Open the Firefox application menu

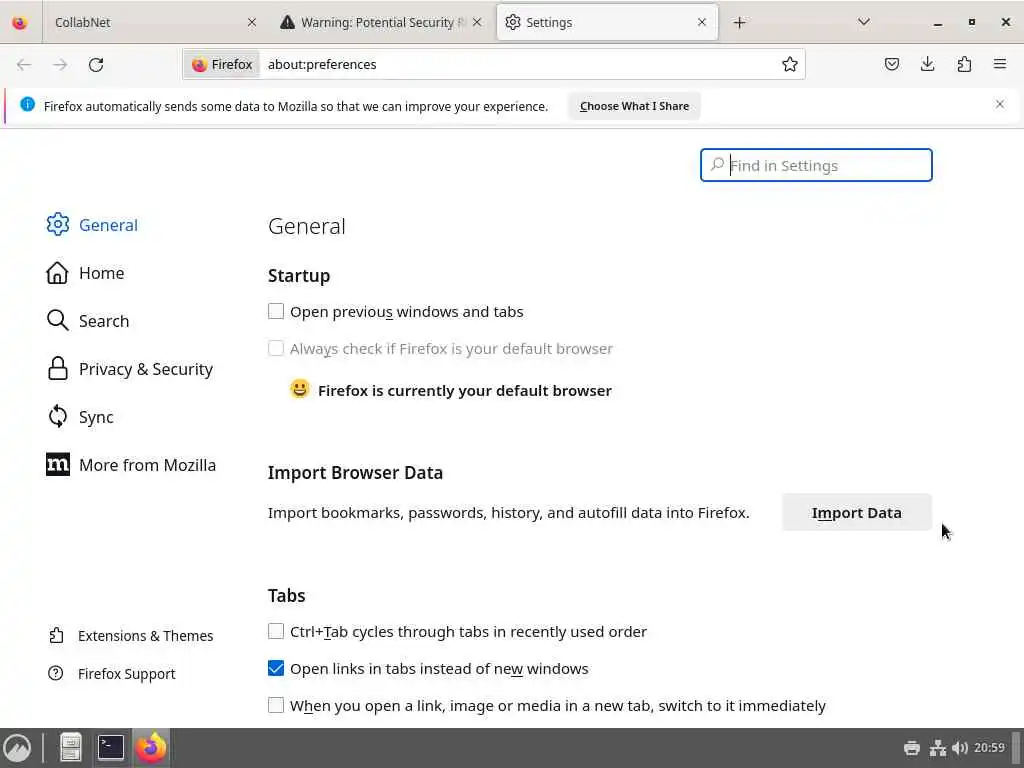point(1000,64)
